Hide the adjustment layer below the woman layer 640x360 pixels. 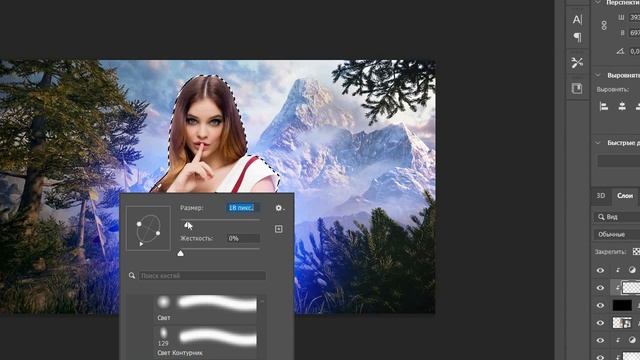[x=600, y=340]
